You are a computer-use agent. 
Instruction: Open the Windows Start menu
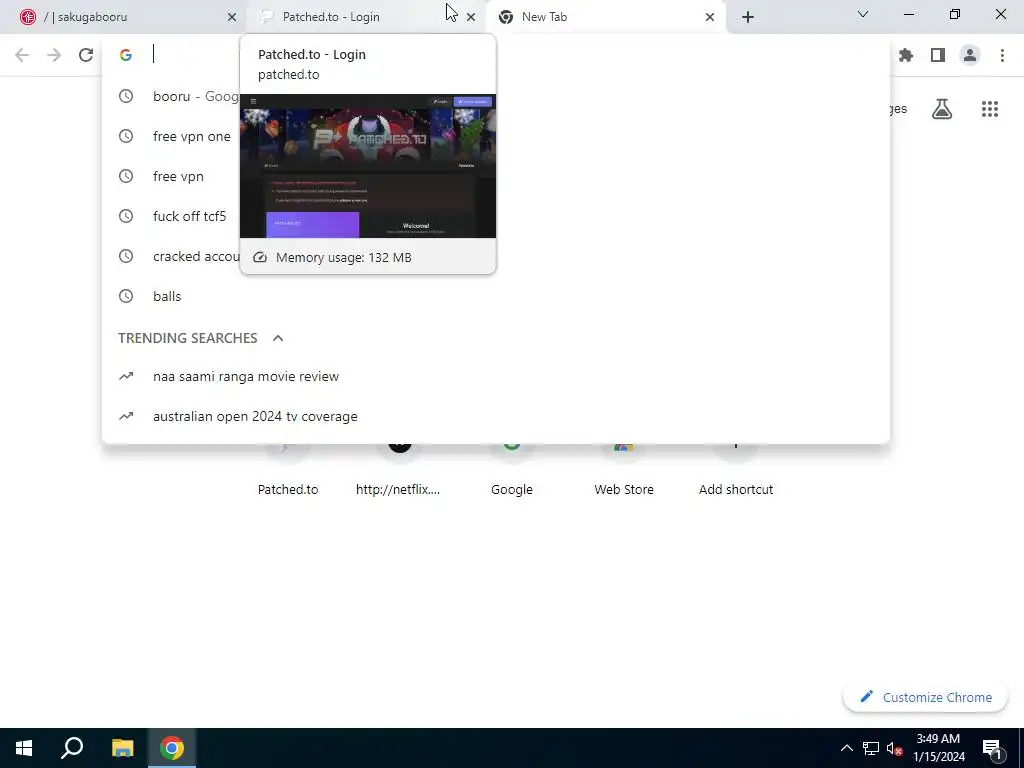(24, 748)
